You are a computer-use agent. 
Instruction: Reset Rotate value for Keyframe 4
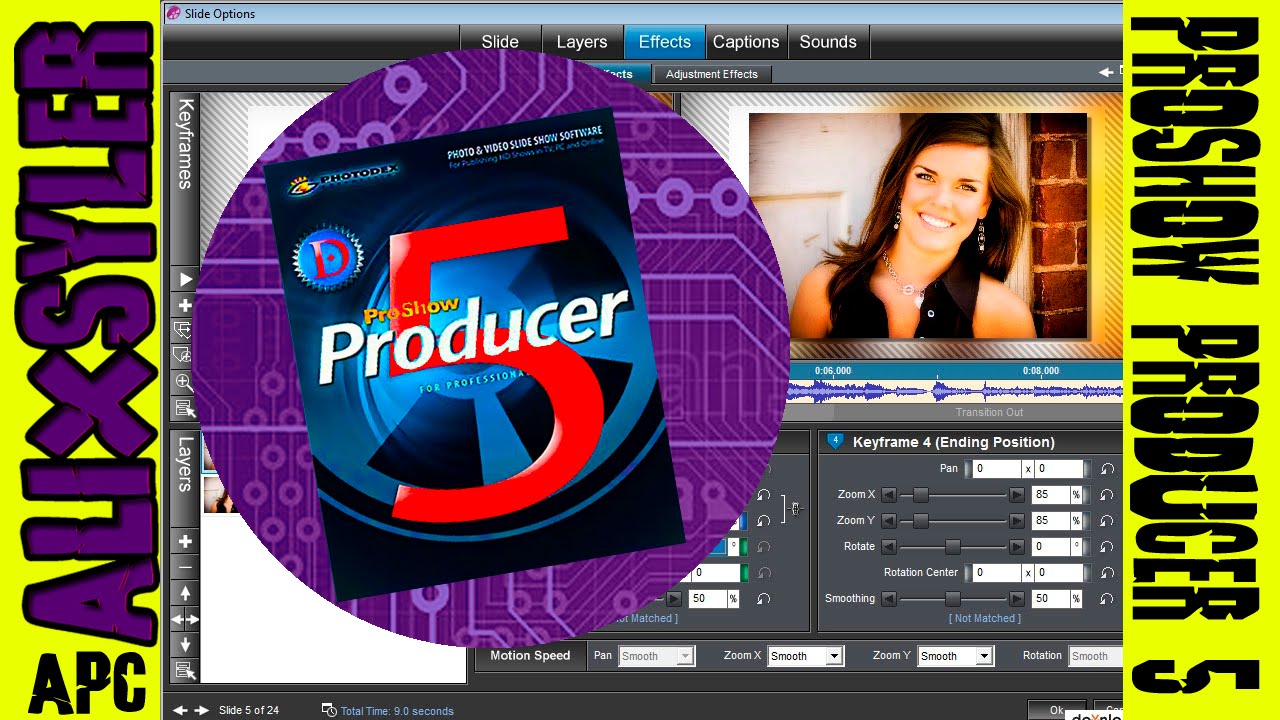pos(1107,546)
